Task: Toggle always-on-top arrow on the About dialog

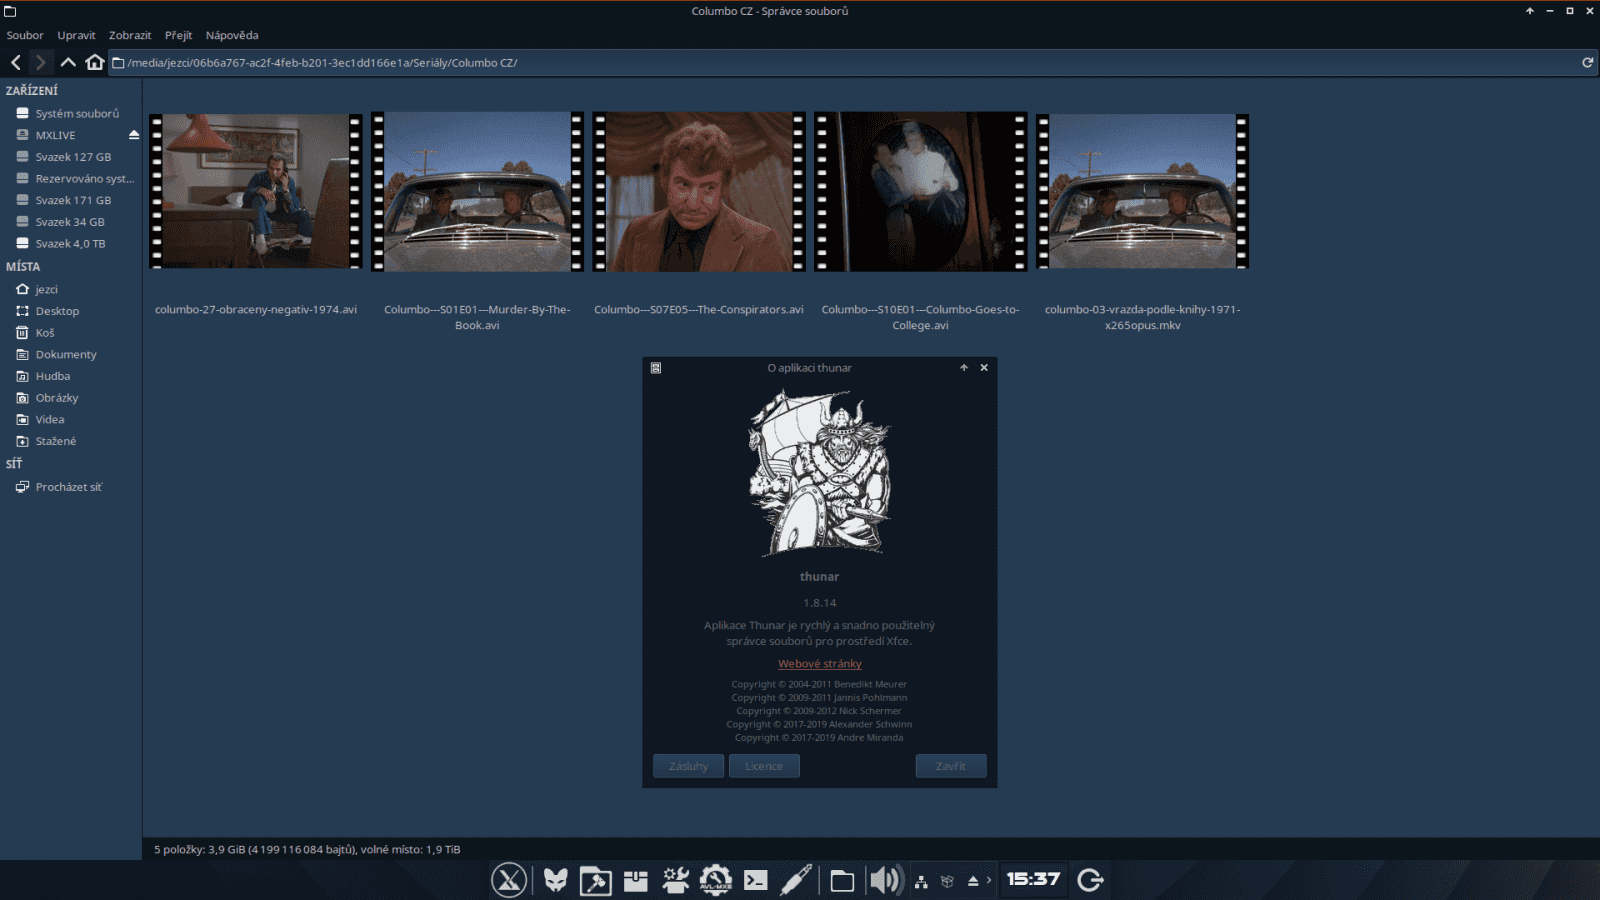Action: coord(964,367)
